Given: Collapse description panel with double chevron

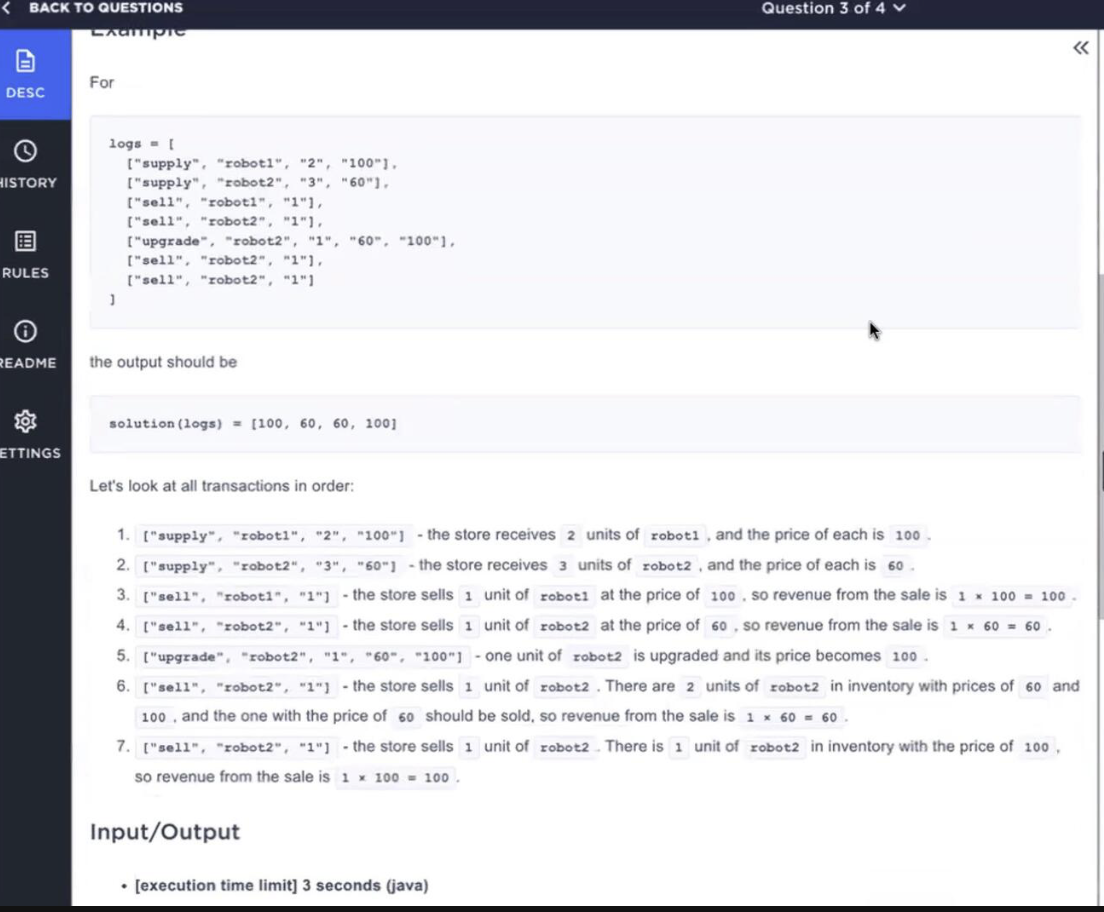Looking at the screenshot, I should (1081, 48).
